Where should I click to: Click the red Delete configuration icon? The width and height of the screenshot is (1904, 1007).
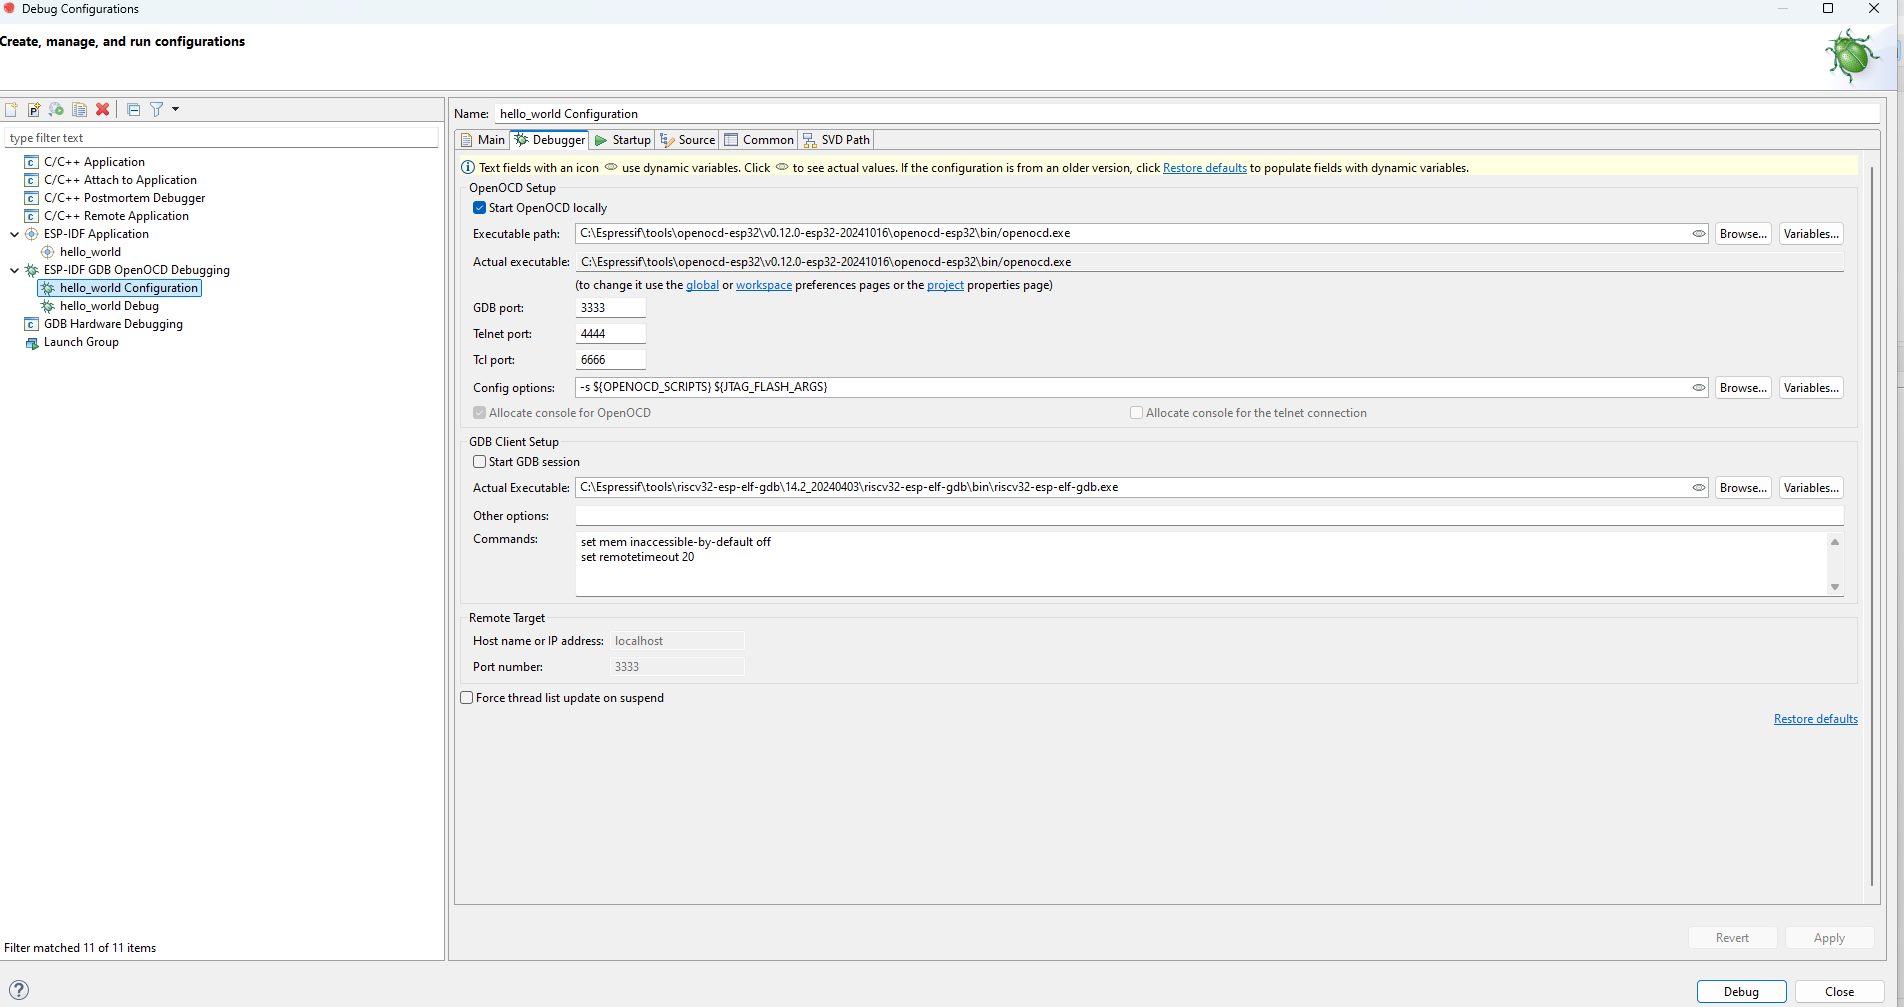tap(103, 109)
